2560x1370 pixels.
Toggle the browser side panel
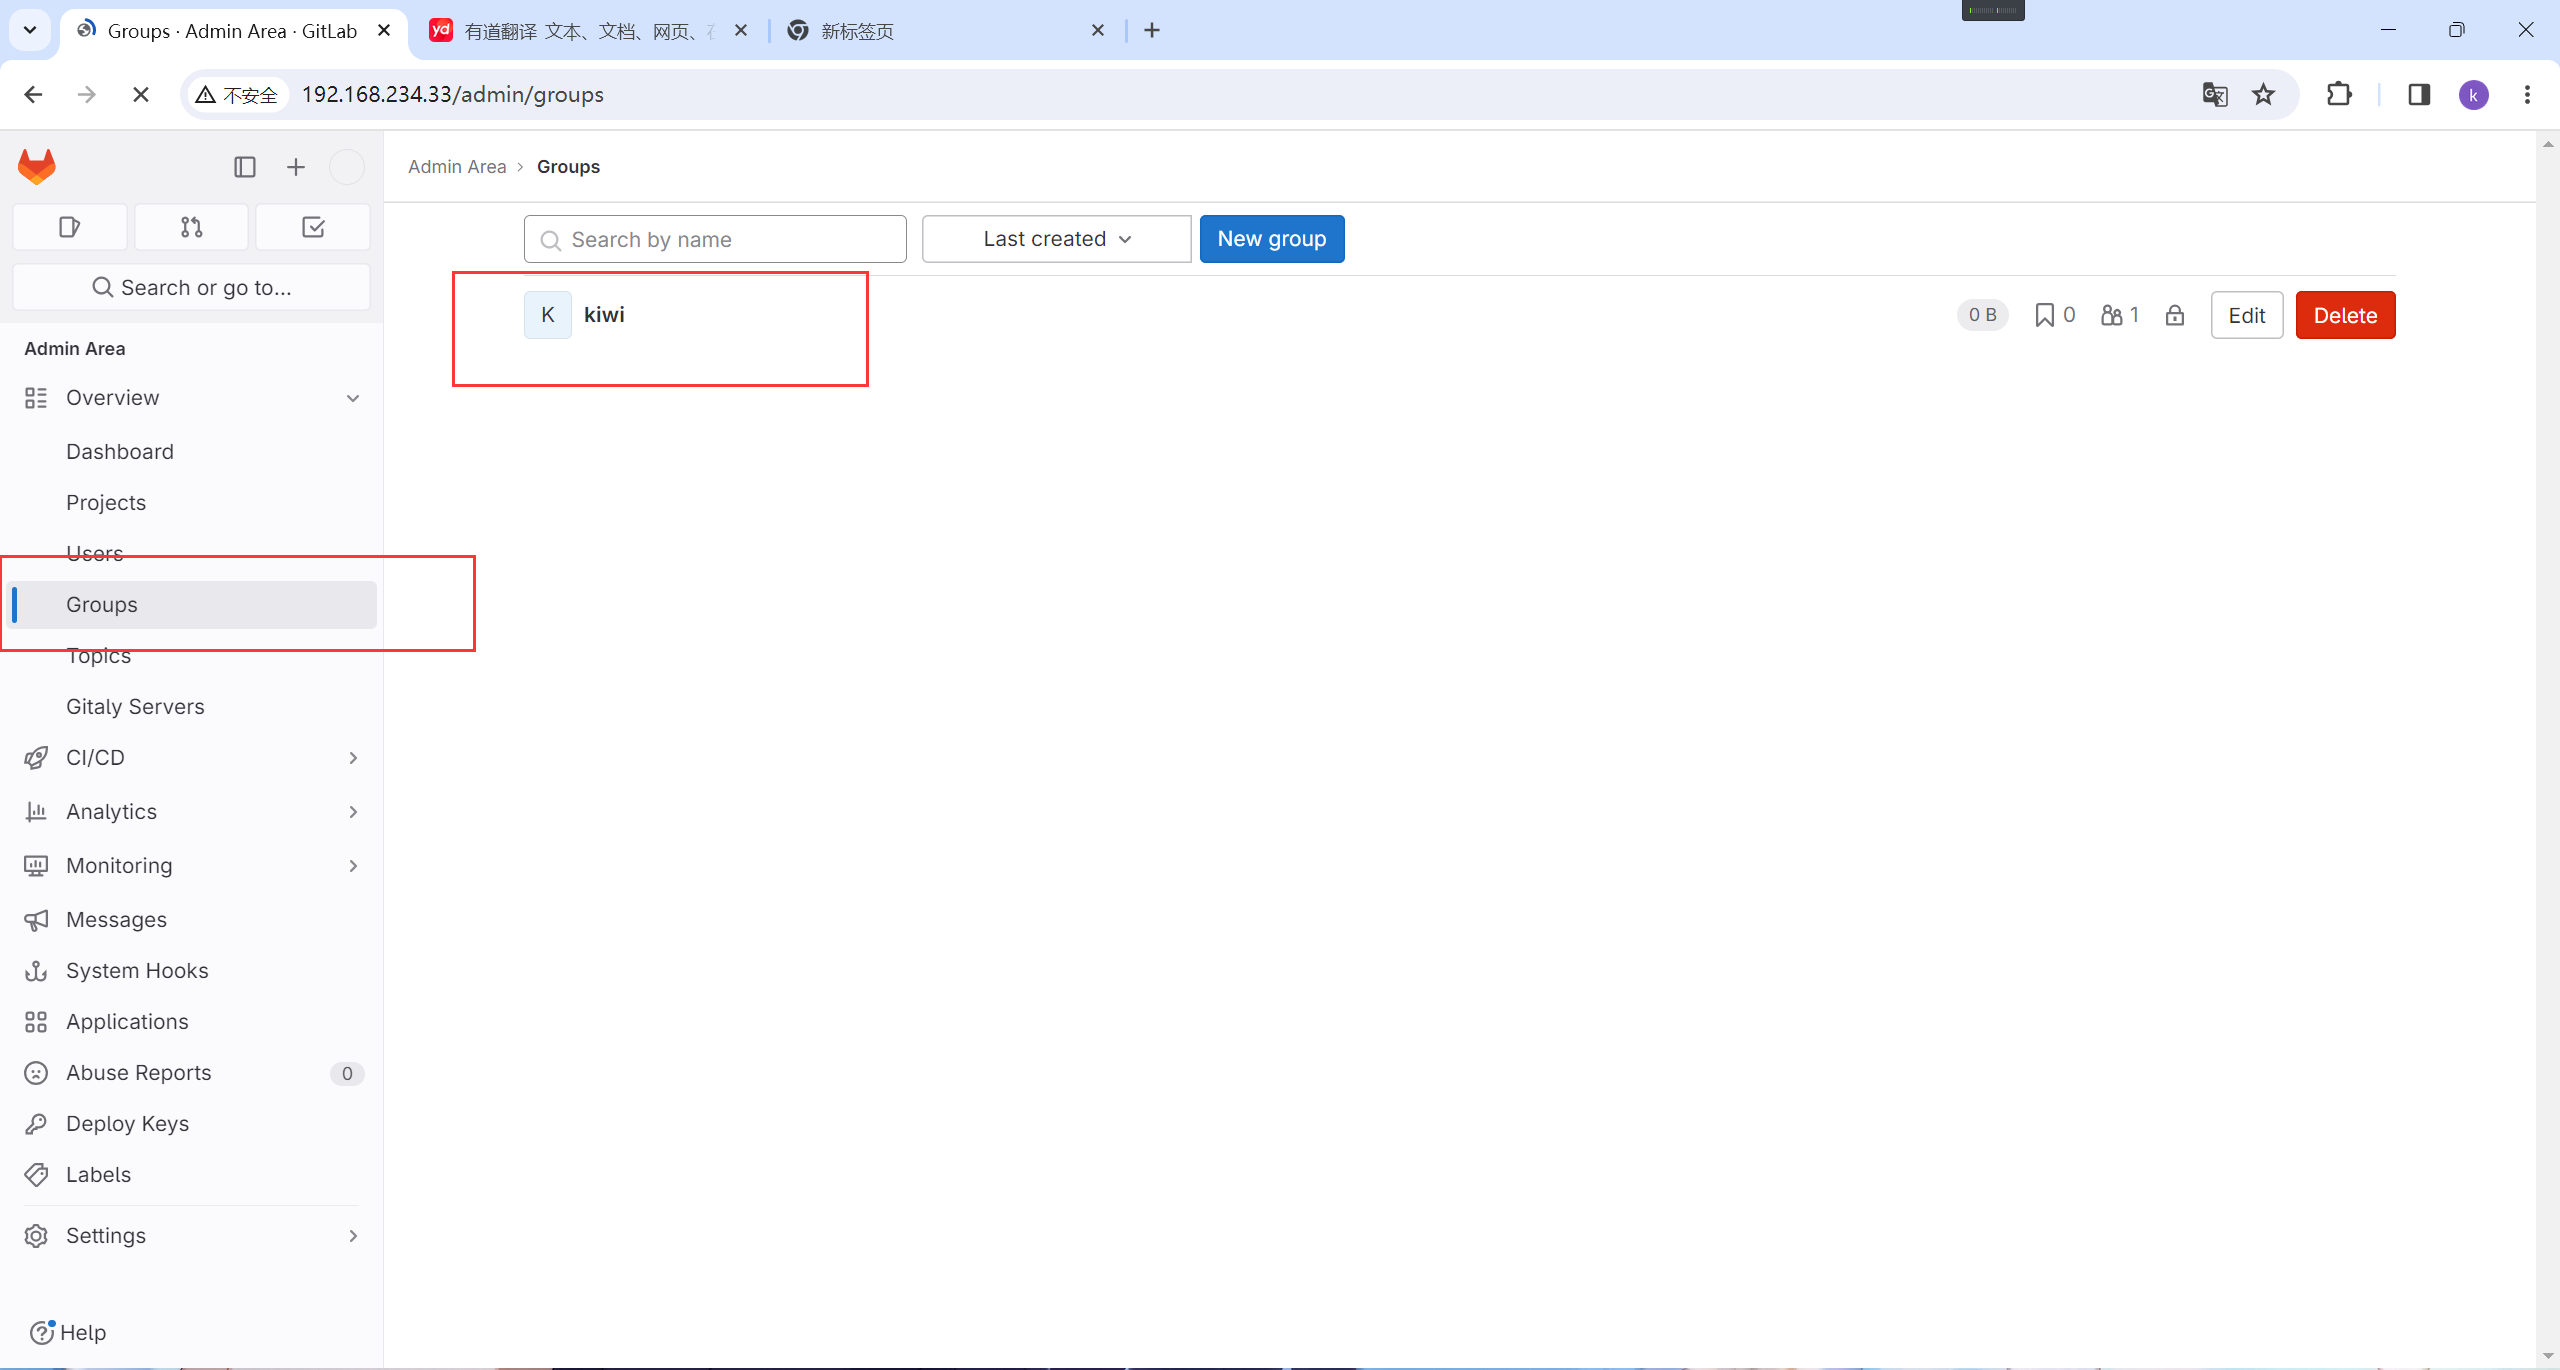pos(2418,95)
